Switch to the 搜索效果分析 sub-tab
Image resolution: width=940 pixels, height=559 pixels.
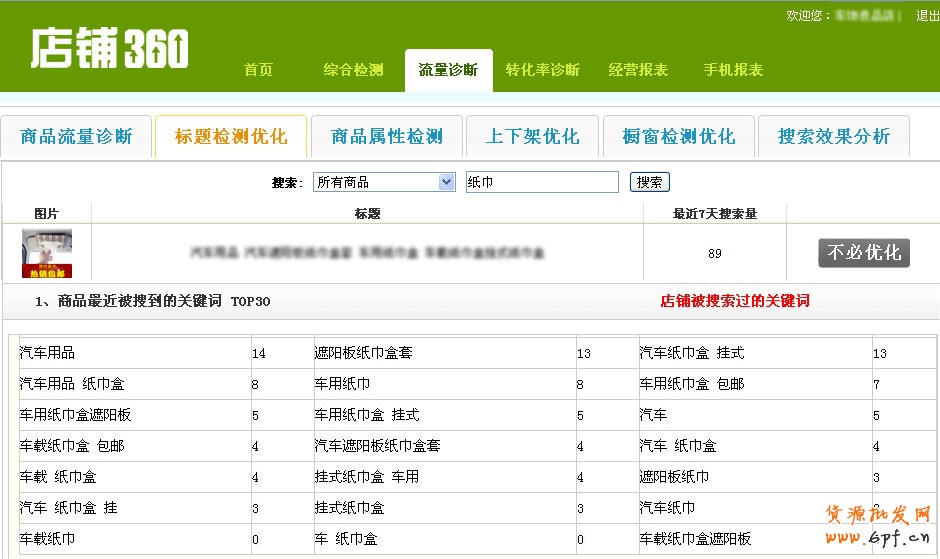point(833,137)
